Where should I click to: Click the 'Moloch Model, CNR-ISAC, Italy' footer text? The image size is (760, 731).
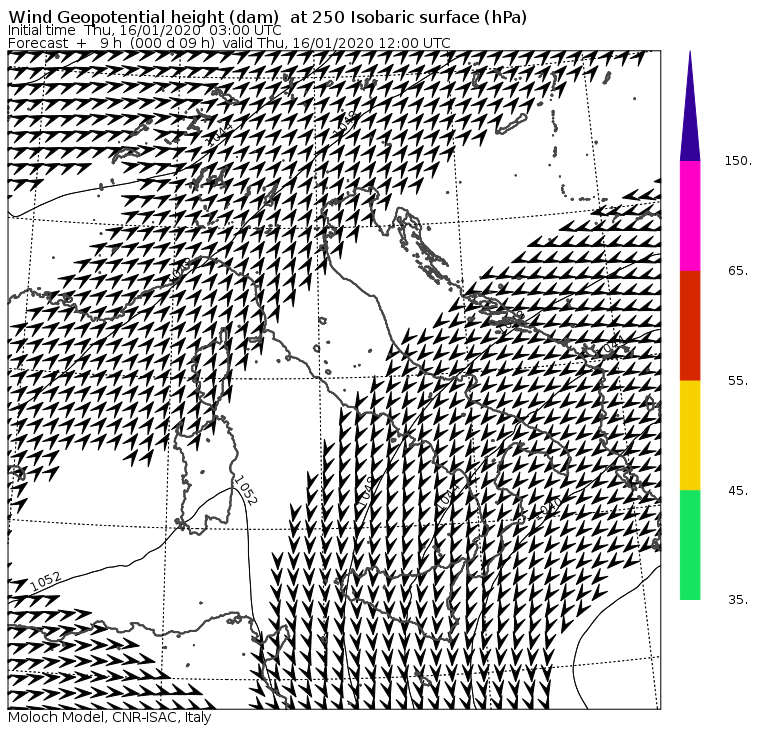click(x=110, y=717)
